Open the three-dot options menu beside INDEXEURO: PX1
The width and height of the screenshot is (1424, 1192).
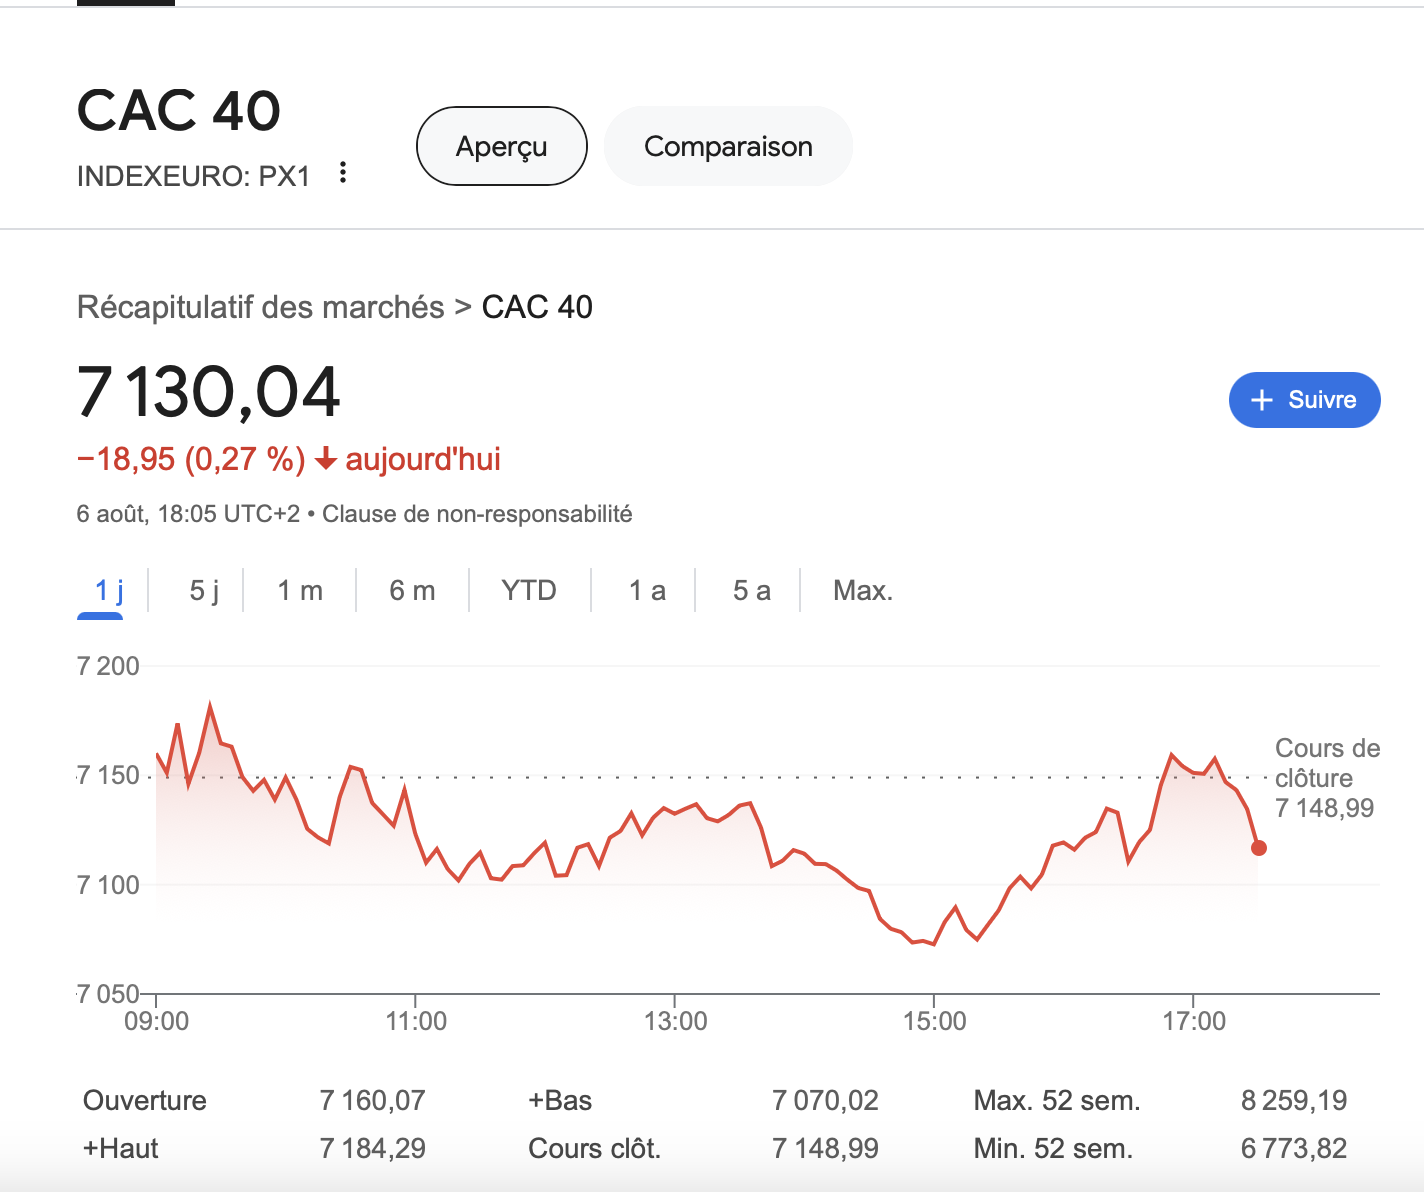tap(343, 173)
